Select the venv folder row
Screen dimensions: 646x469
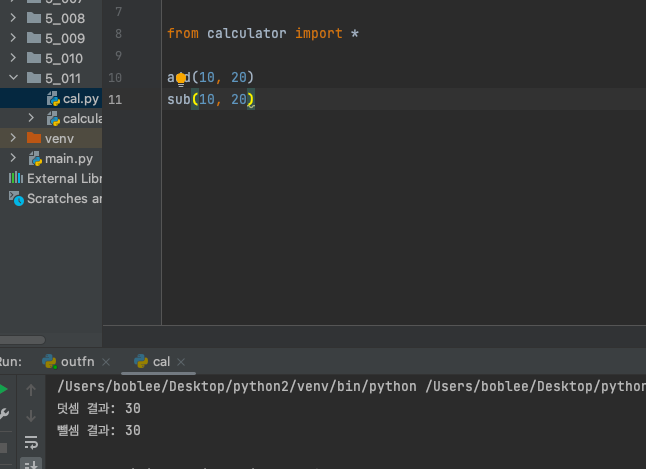coord(51,138)
